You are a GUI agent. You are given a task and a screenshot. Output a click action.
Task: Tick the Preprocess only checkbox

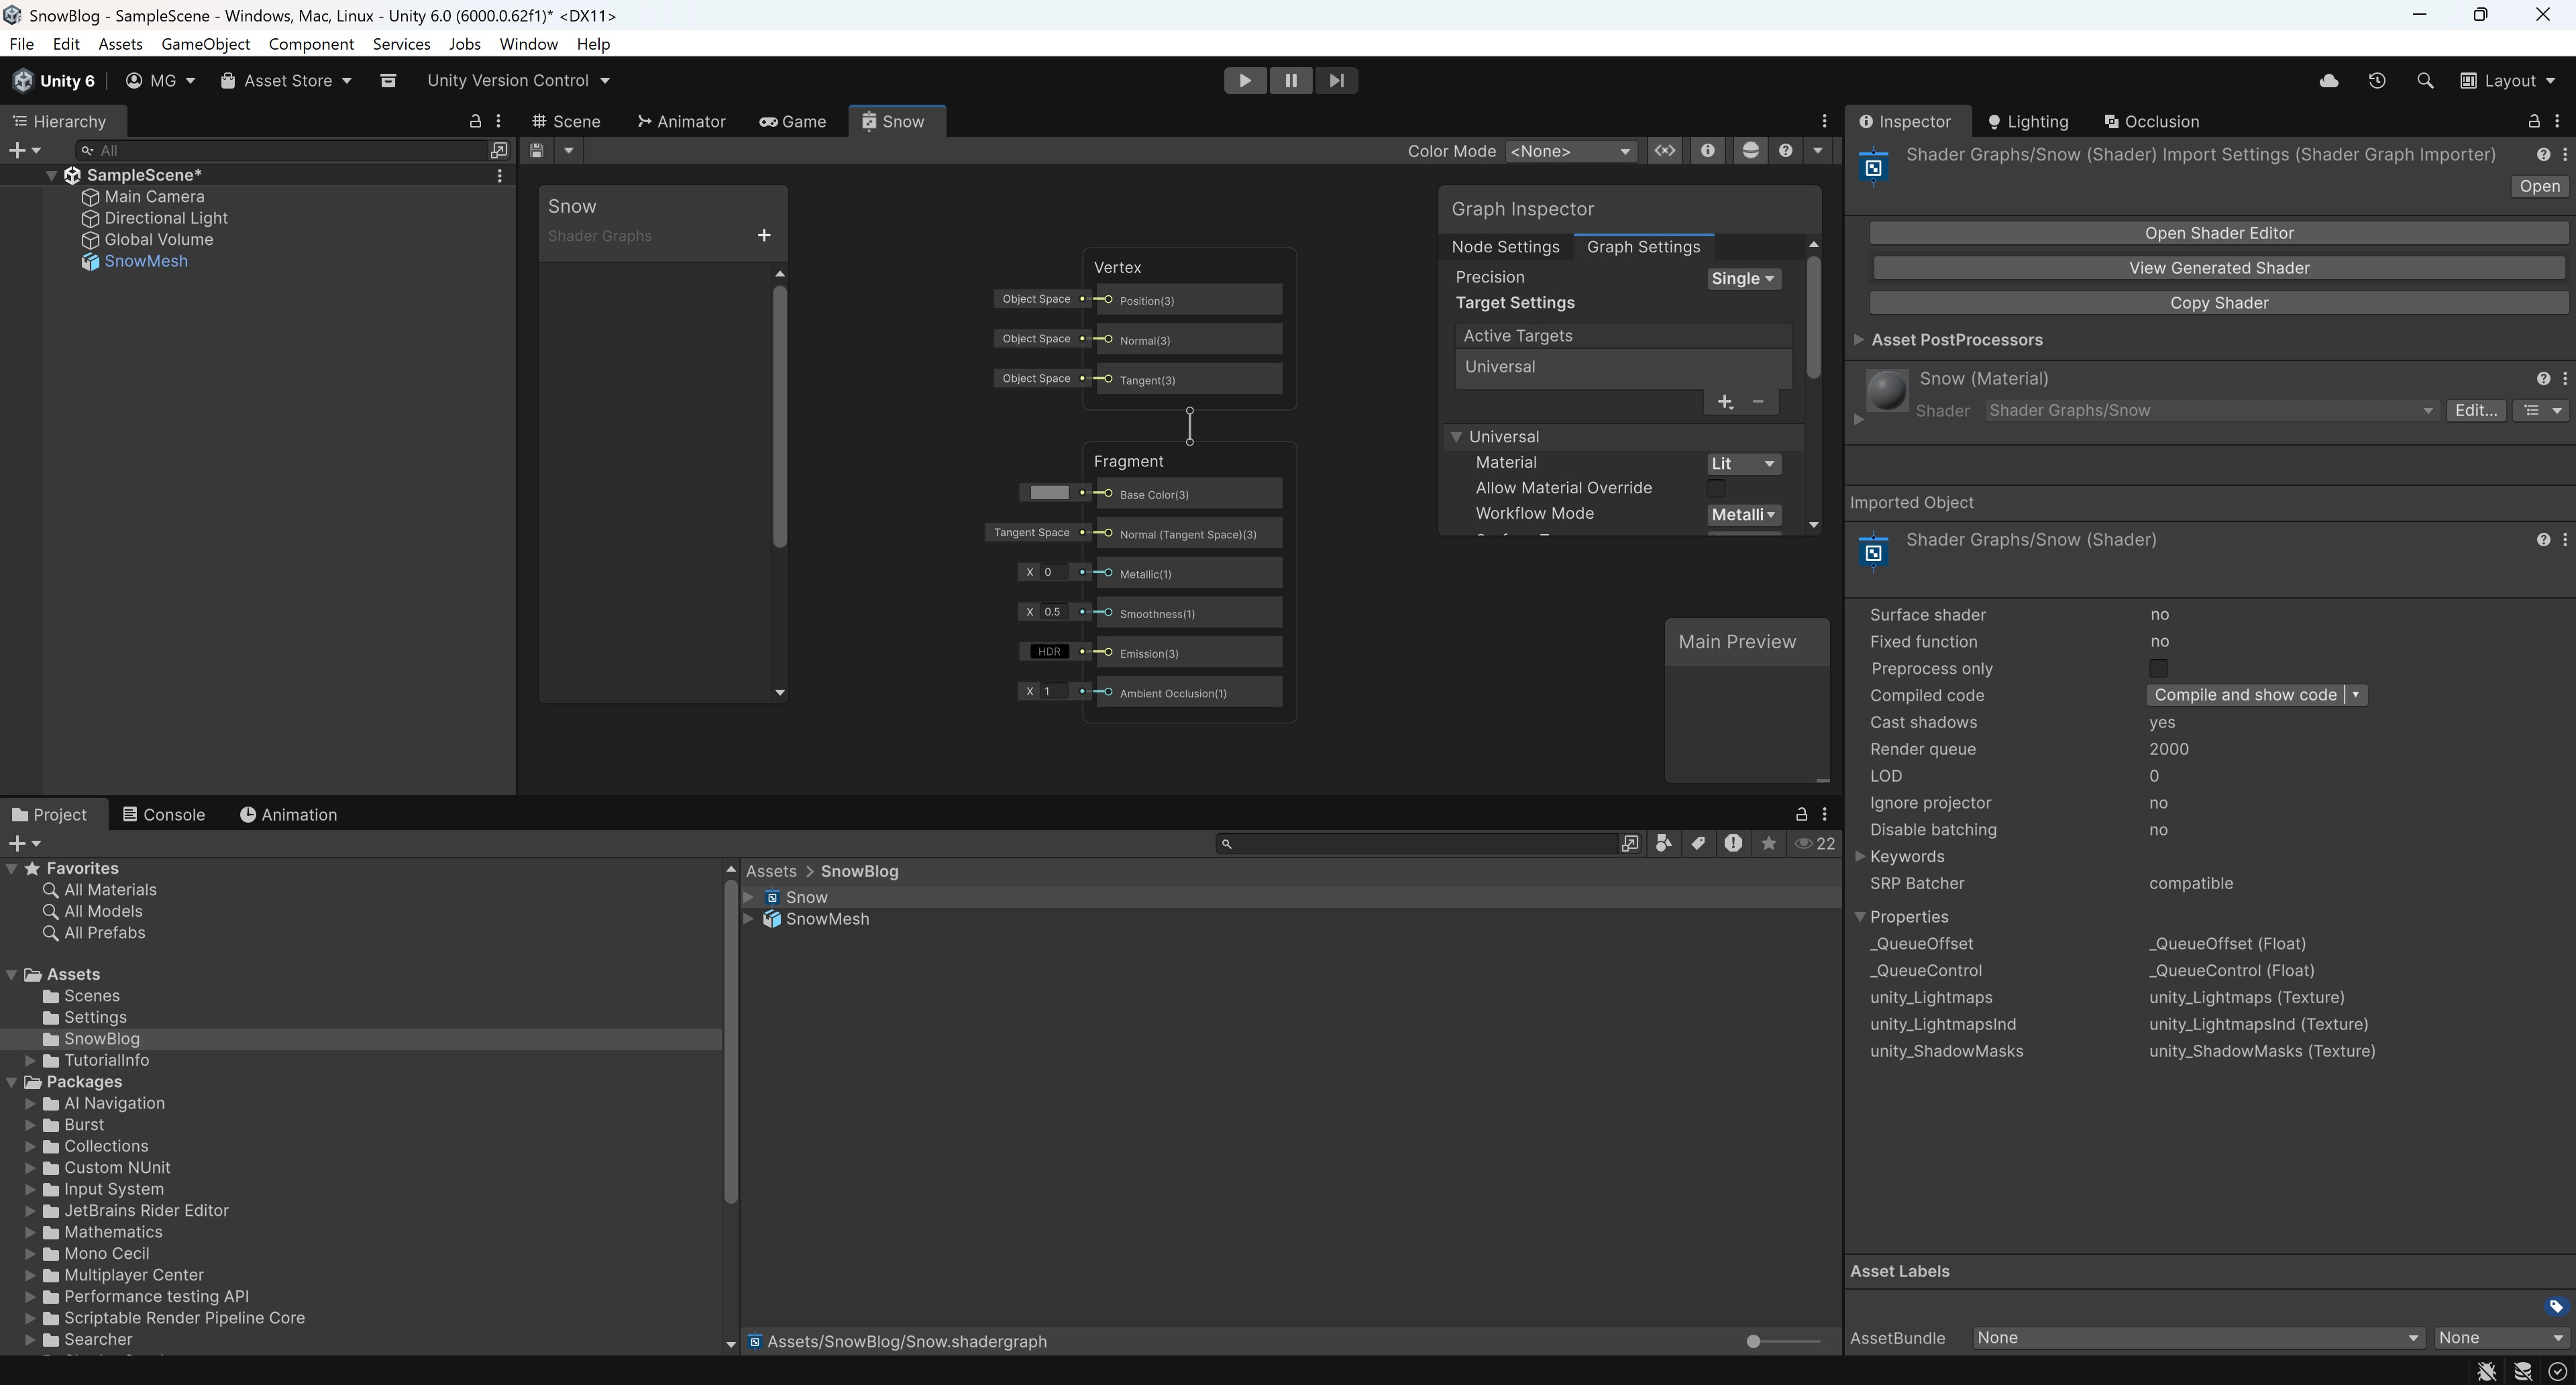2158,669
